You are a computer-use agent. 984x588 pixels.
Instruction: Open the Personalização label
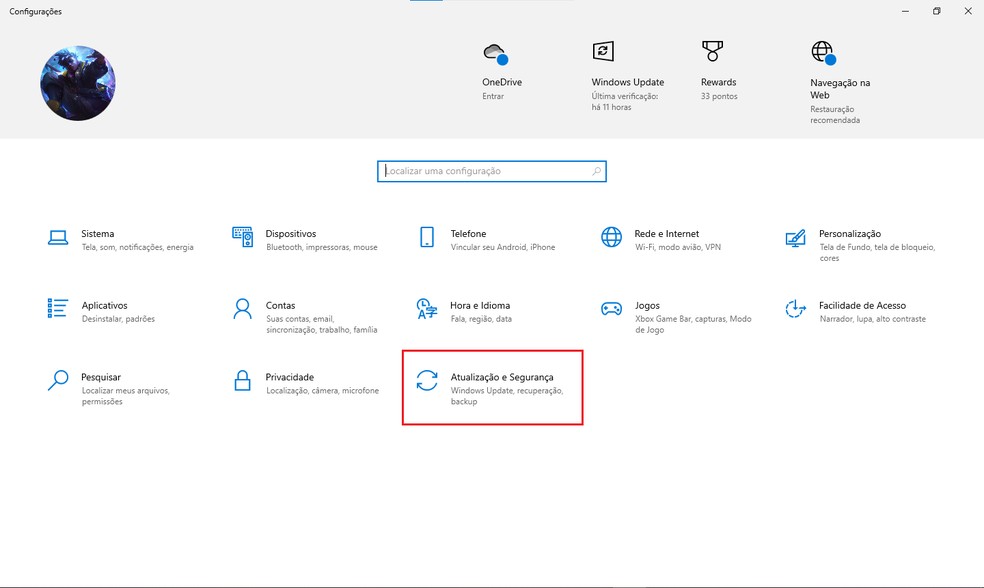tap(850, 233)
